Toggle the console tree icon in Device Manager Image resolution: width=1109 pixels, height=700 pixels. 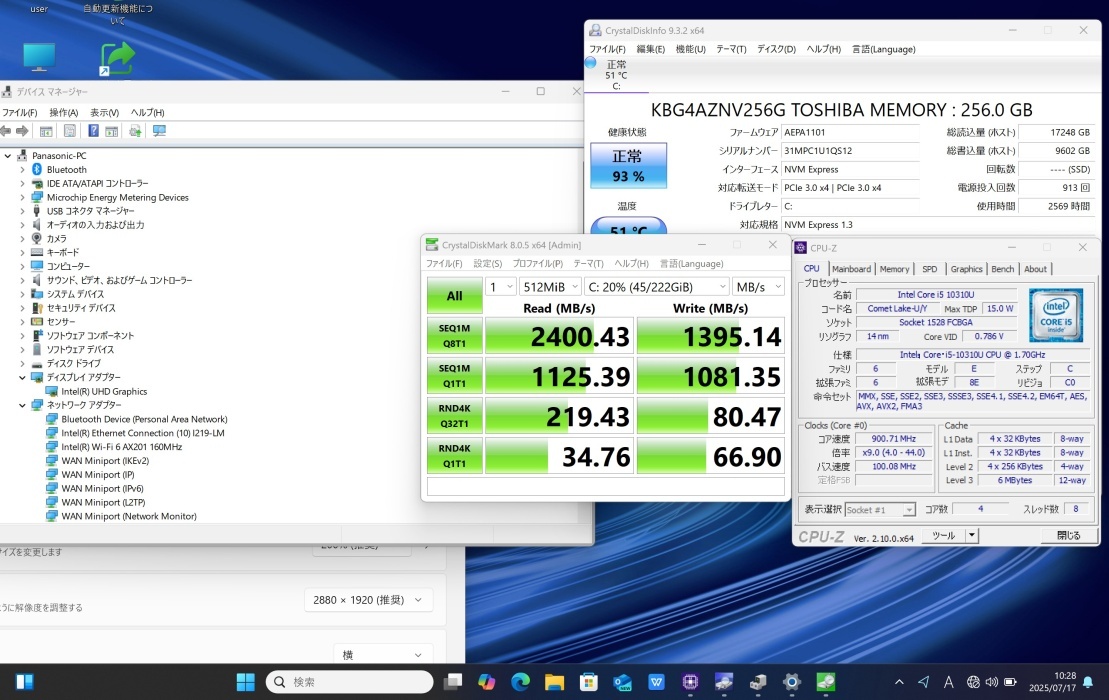click(x=46, y=131)
